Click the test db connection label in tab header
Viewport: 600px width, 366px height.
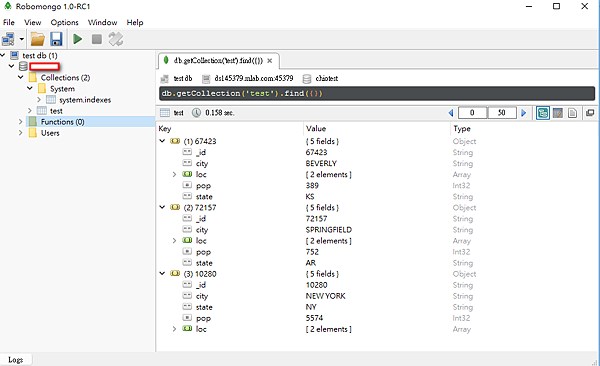click(x=183, y=78)
